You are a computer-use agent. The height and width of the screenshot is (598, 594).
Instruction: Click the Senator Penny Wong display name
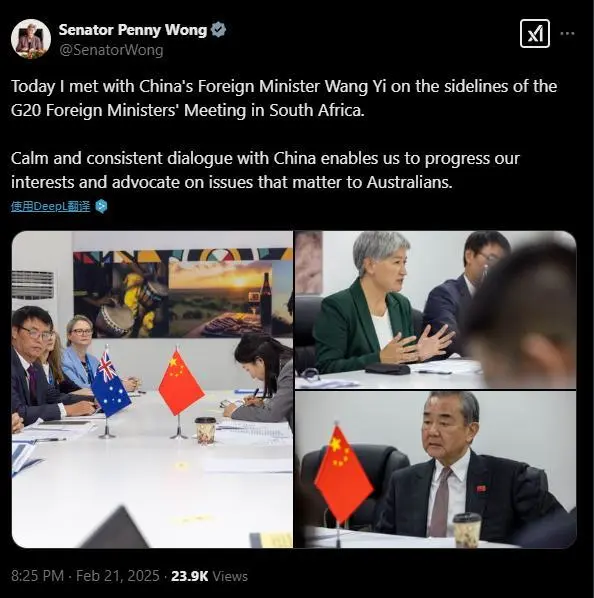point(133,30)
